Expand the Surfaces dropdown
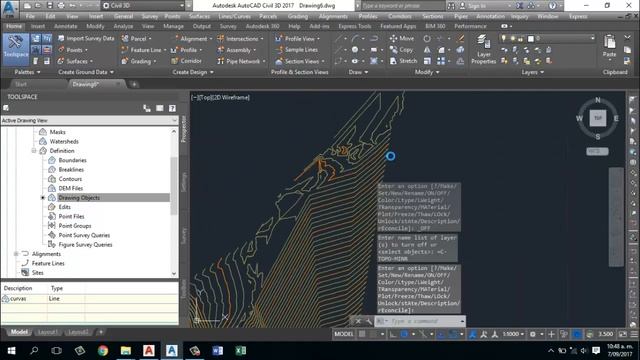The image size is (640, 360). tap(91, 61)
